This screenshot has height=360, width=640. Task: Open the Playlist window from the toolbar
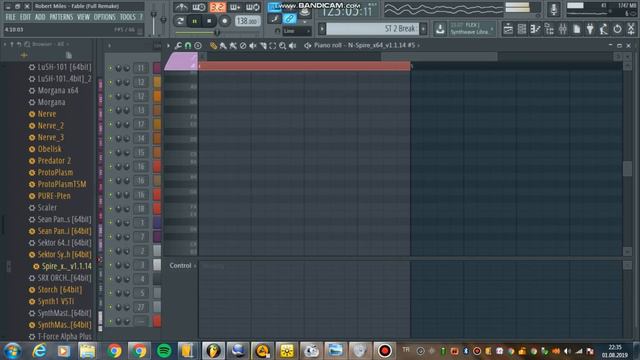508,29
